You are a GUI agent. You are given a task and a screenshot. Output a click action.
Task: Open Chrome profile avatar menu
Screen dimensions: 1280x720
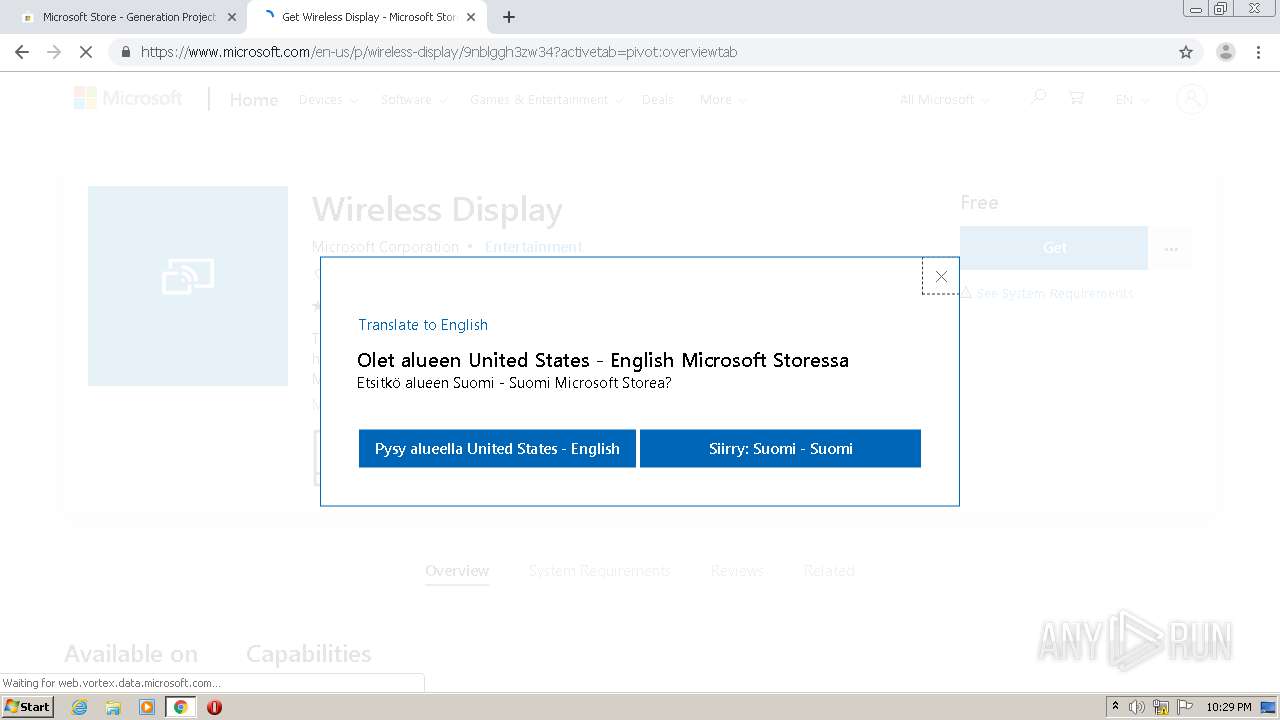click(1225, 52)
